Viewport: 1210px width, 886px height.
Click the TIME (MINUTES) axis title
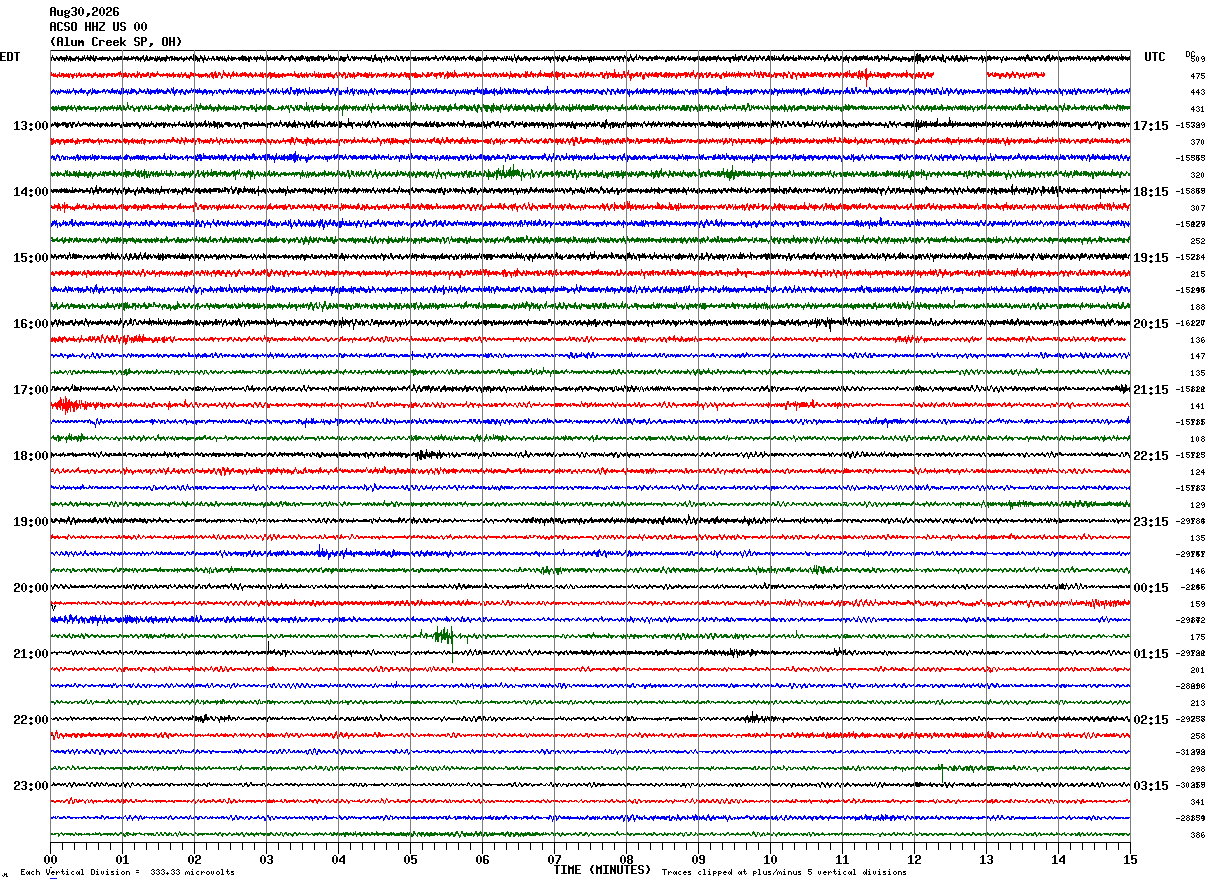[x=602, y=870]
